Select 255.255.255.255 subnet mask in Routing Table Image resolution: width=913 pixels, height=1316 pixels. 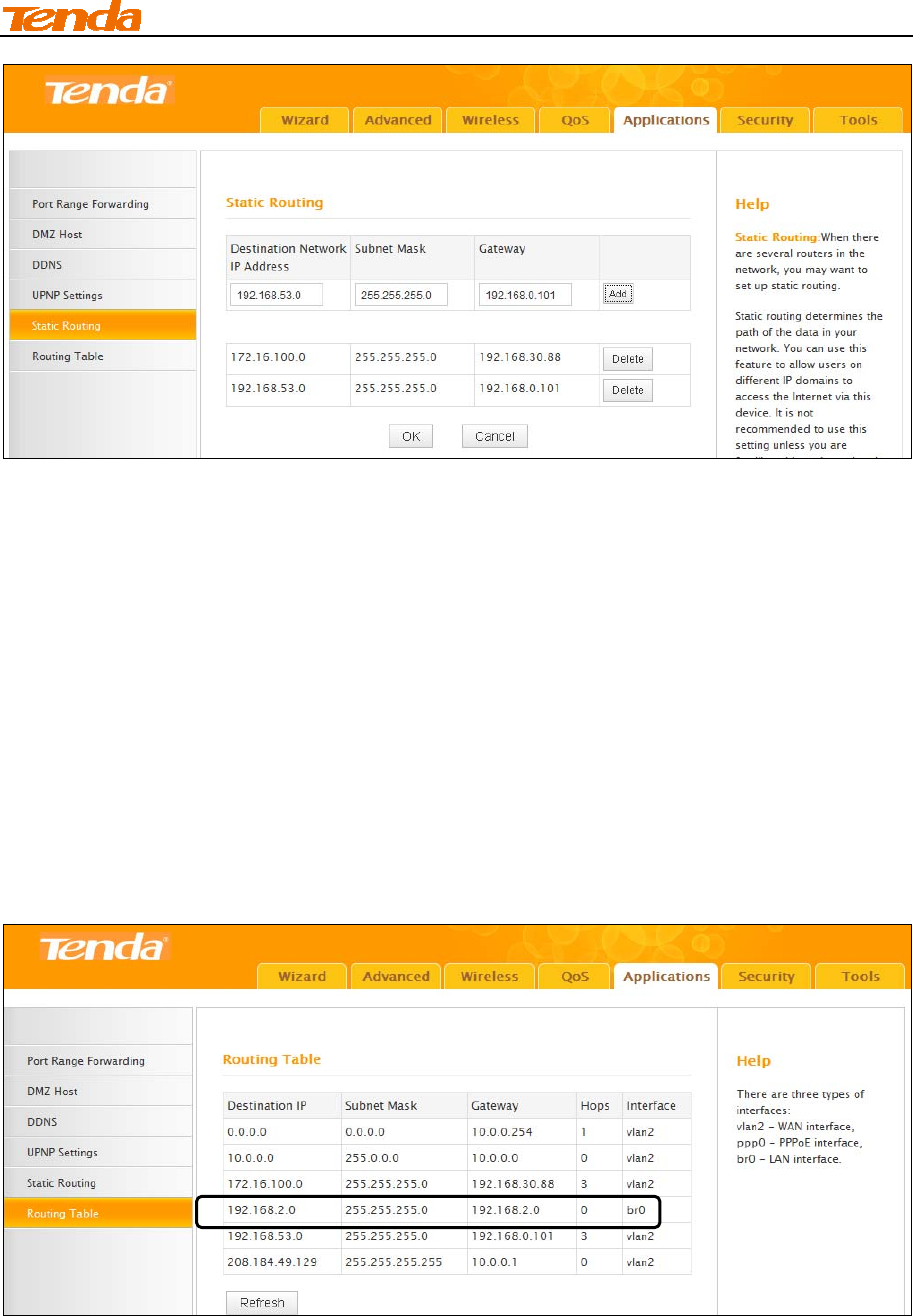click(x=392, y=1262)
